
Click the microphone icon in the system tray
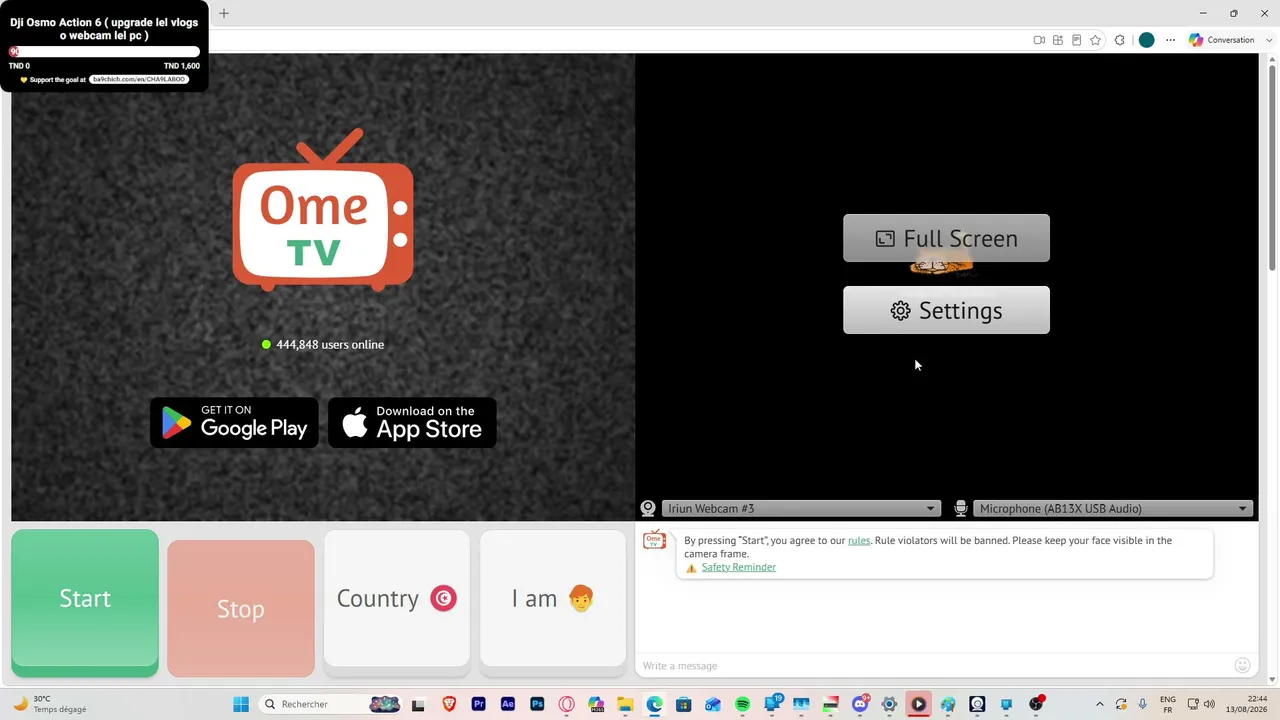coord(1142,704)
